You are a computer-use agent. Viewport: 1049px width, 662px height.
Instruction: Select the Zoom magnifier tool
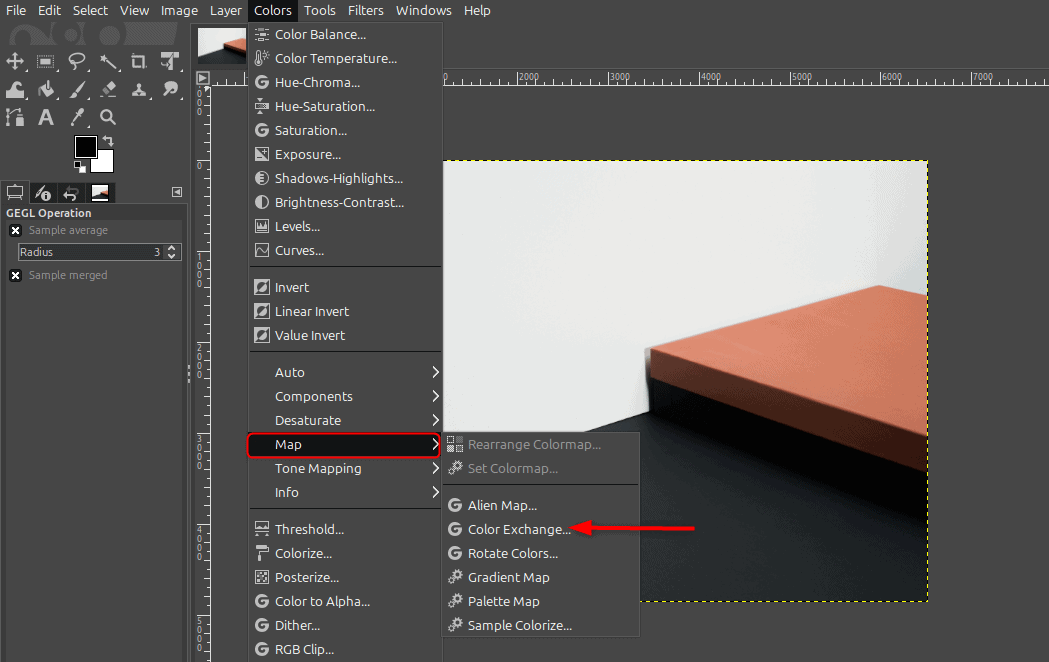(x=108, y=117)
